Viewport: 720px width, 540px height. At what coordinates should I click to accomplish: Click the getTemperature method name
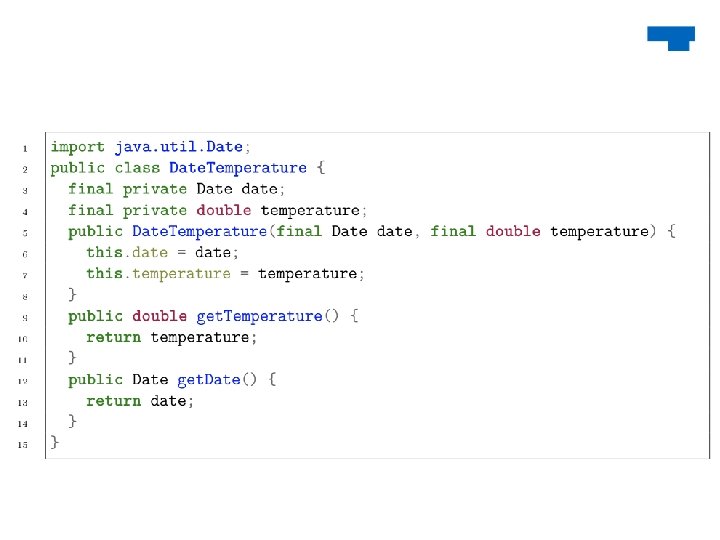click(259, 316)
